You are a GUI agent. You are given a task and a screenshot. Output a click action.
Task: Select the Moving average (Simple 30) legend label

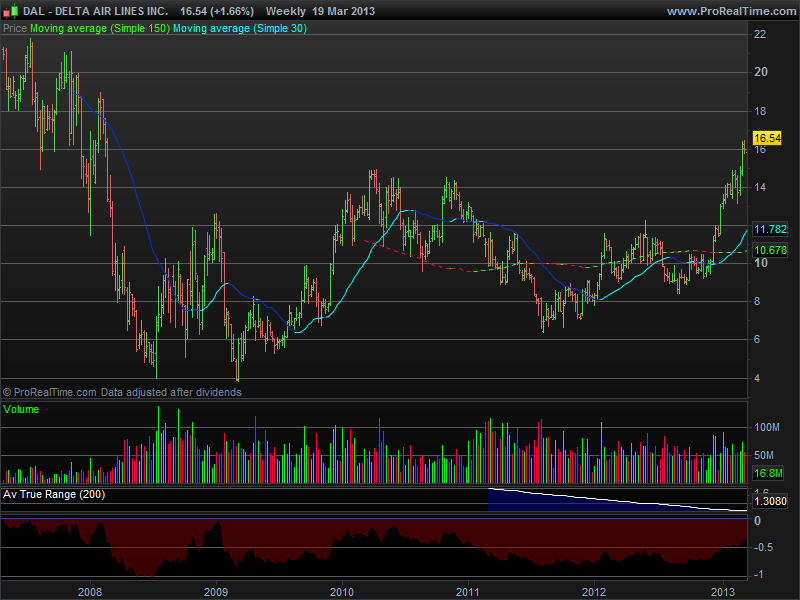[x=240, y=29]
